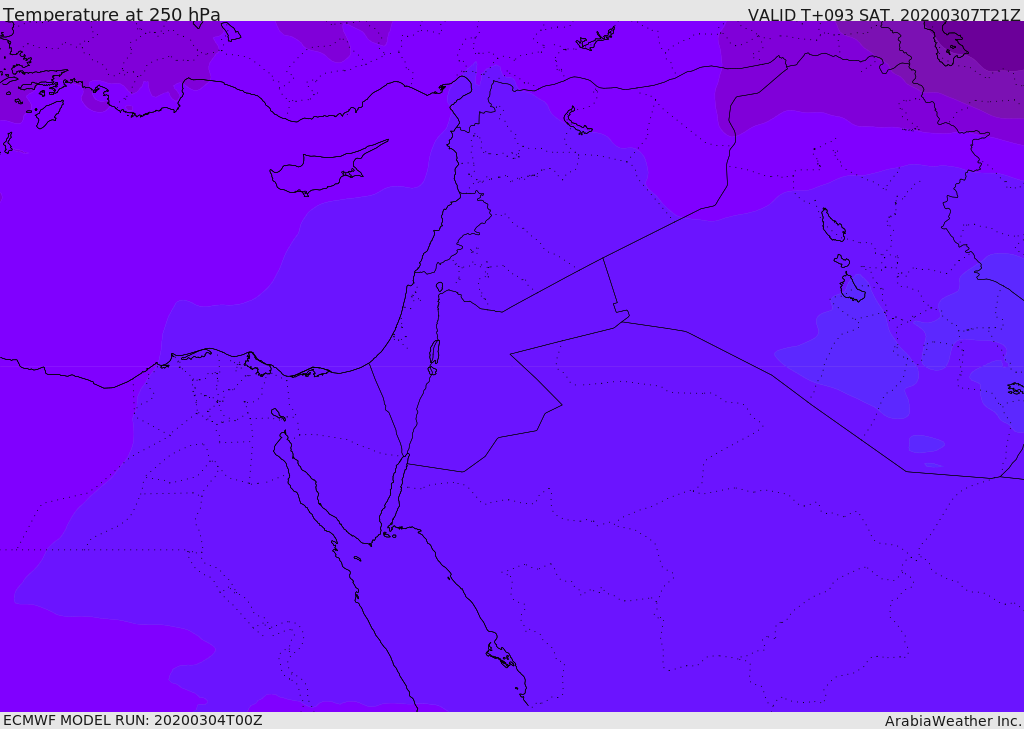Viewport: 1024px width, 729px height.
Task: Click the Jordan–Iraq border line segment
Action: coord(610,286)
